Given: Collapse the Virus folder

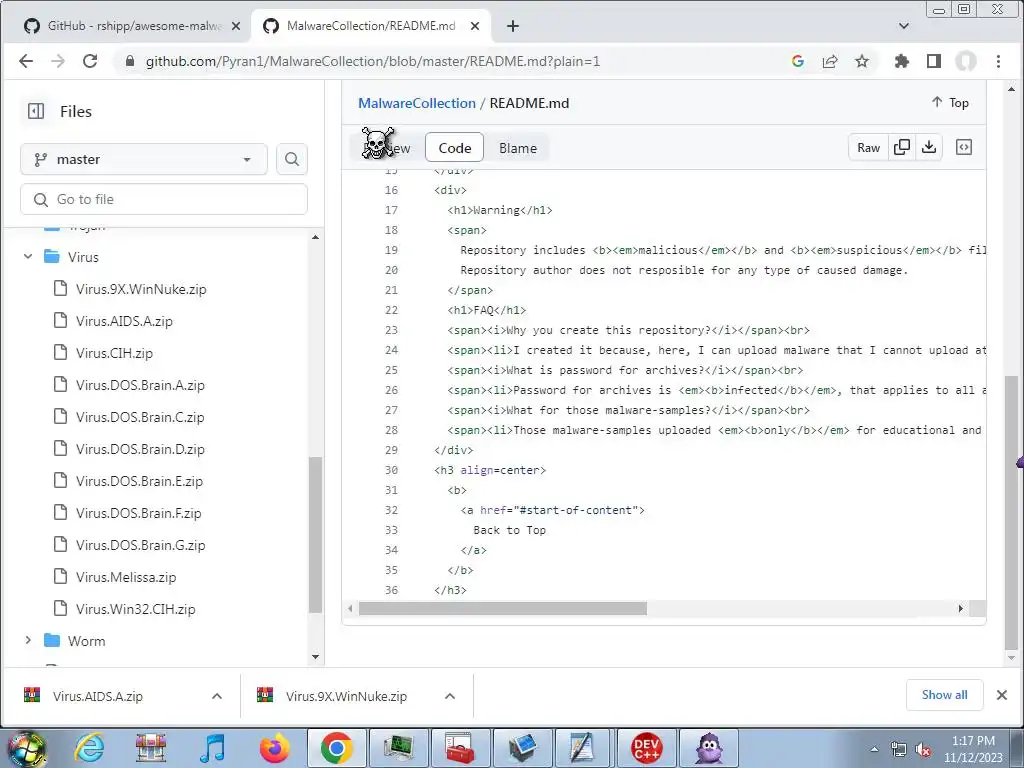Looking at the screenshot, I should [28, 257].
